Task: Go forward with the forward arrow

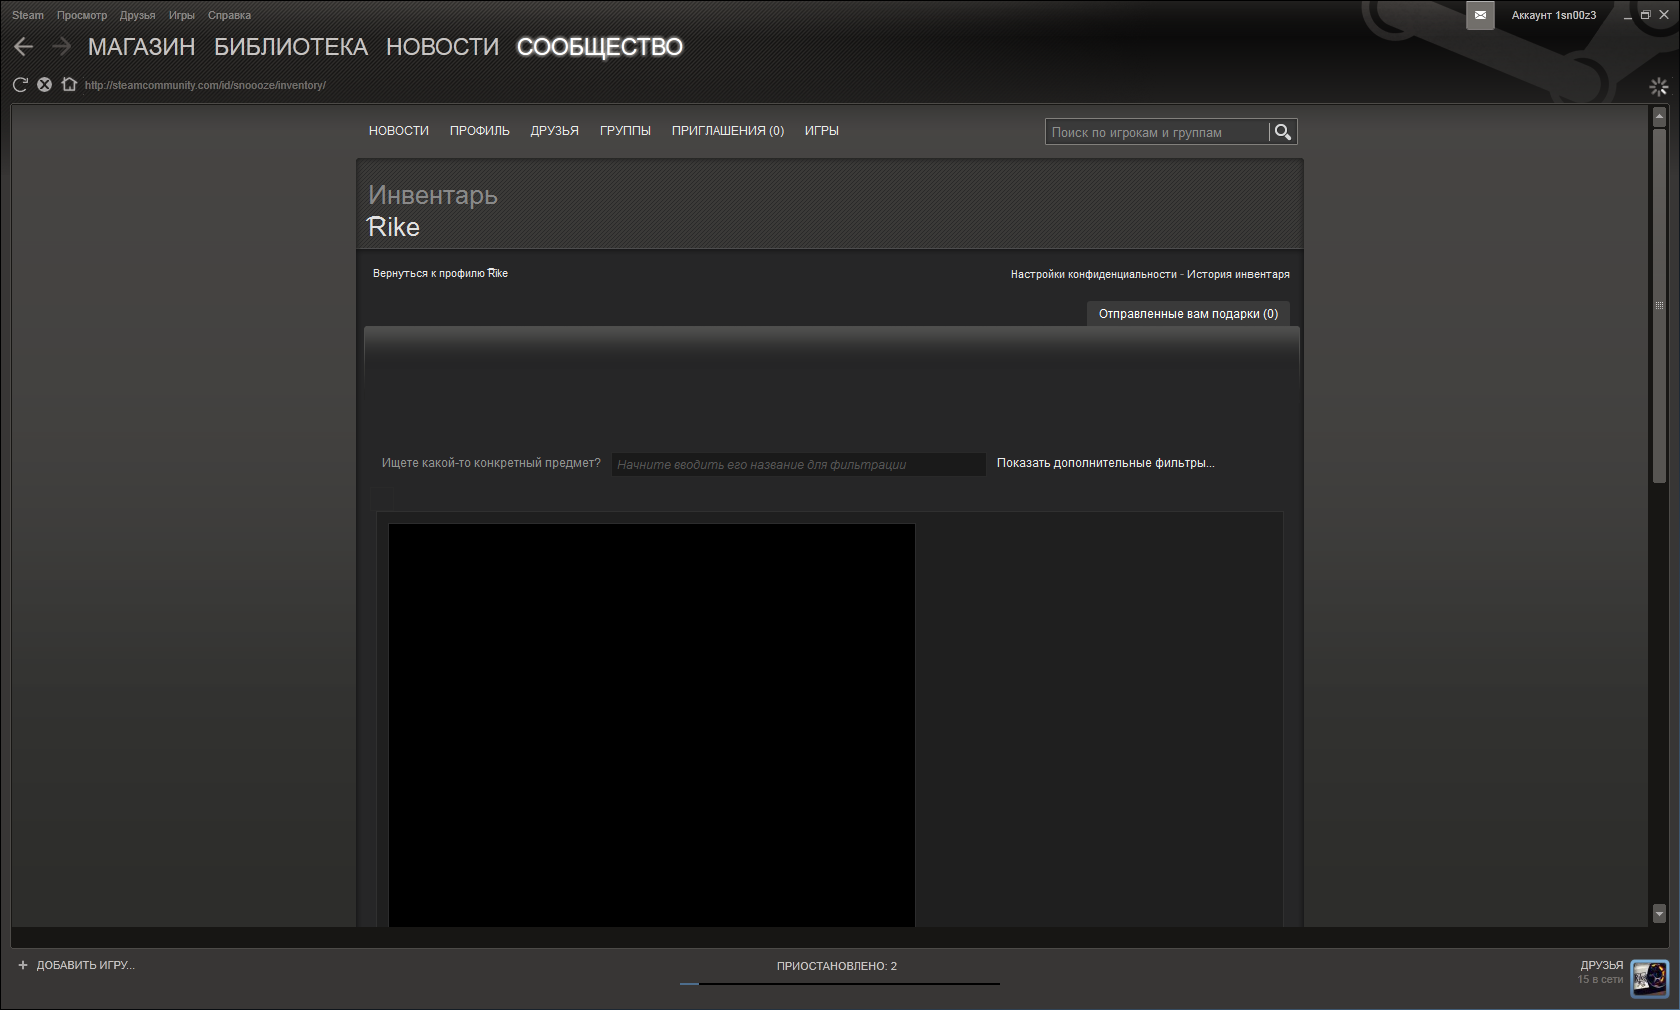Action: point(61,47)
